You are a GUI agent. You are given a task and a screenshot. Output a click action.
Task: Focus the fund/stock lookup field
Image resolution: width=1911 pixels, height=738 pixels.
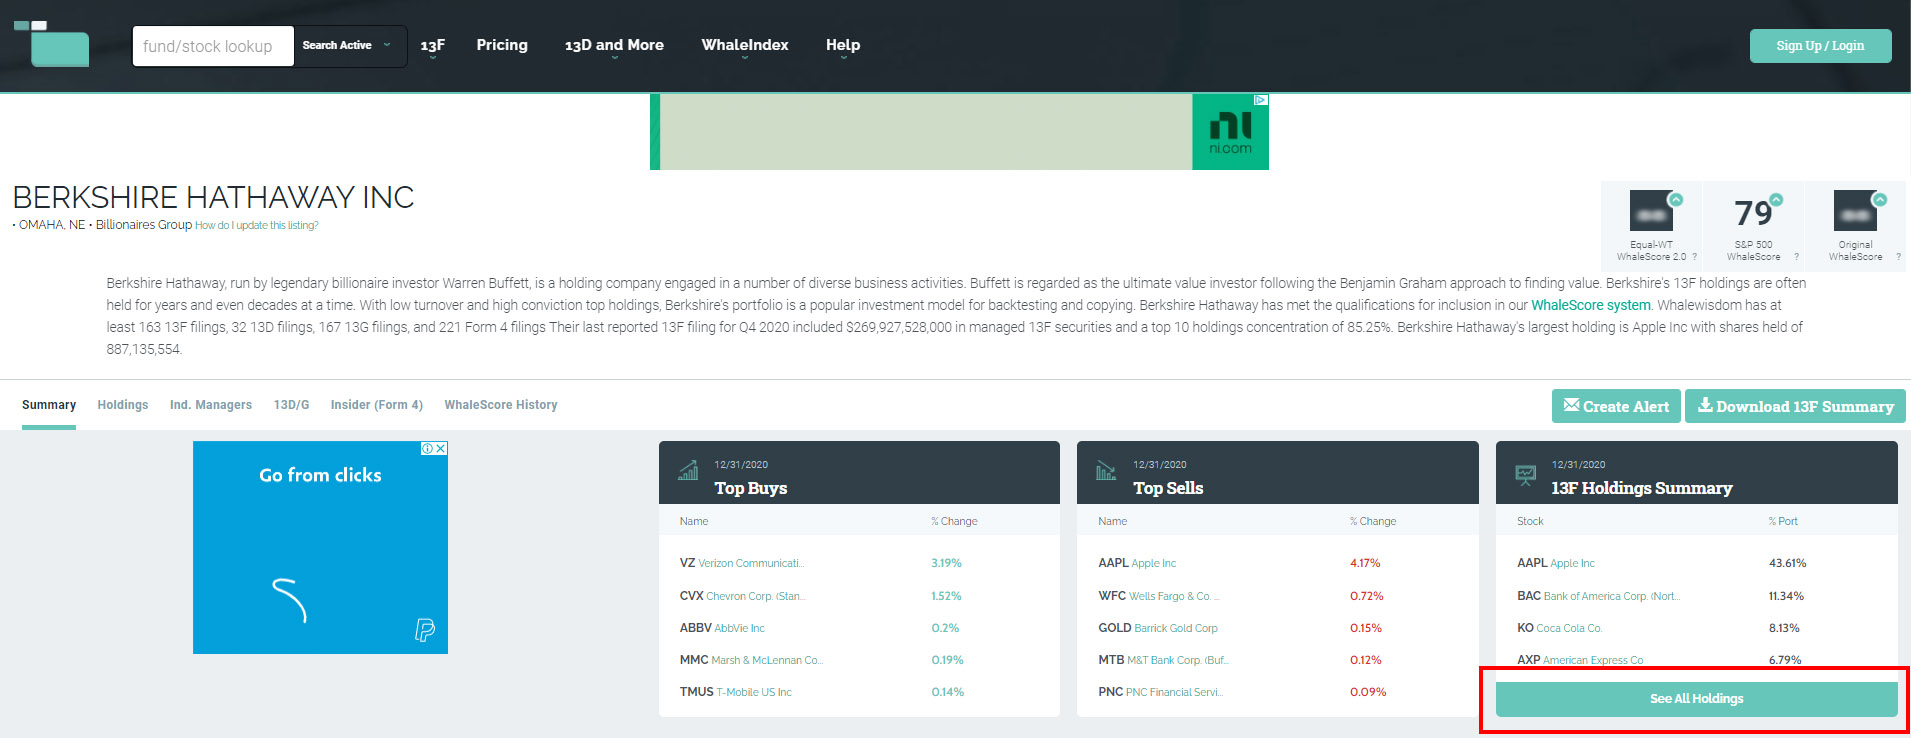[213, 46]
